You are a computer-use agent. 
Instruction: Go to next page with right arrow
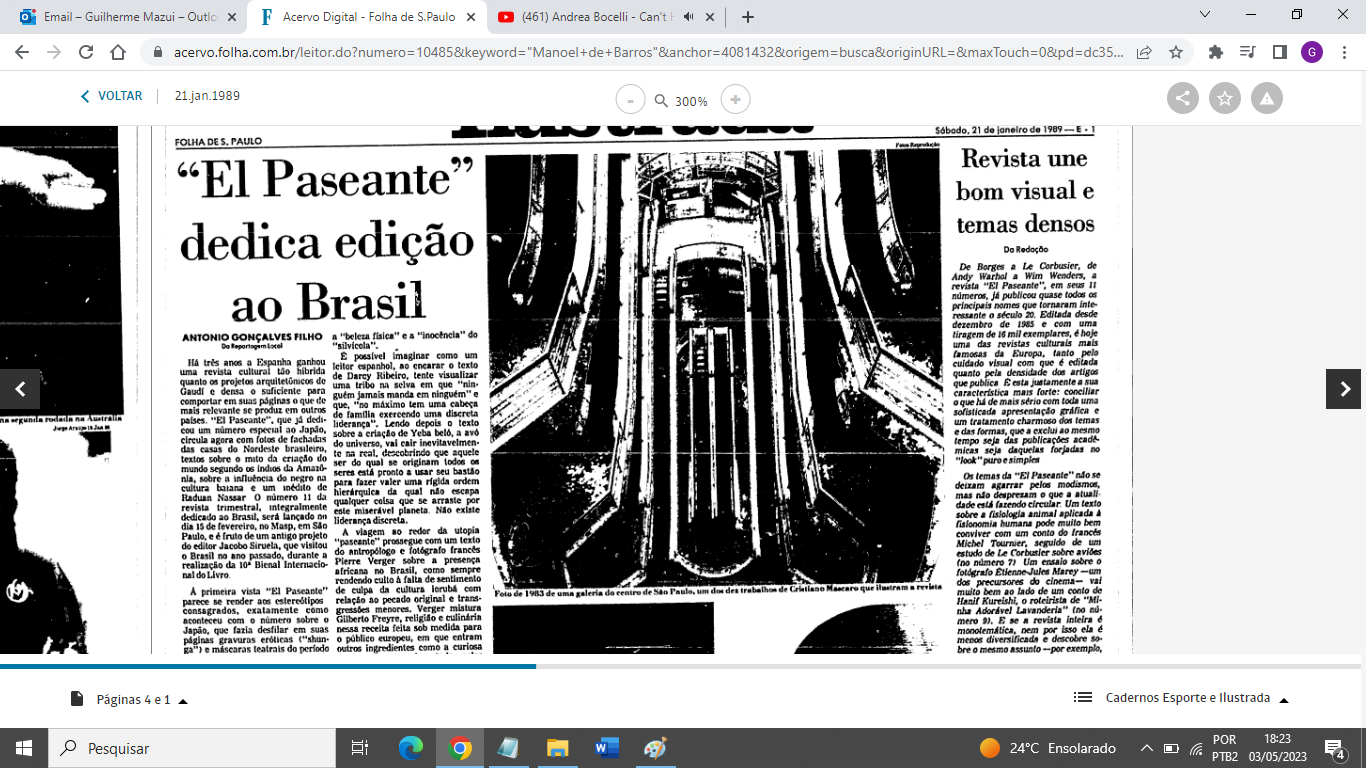click(1344, 389)
